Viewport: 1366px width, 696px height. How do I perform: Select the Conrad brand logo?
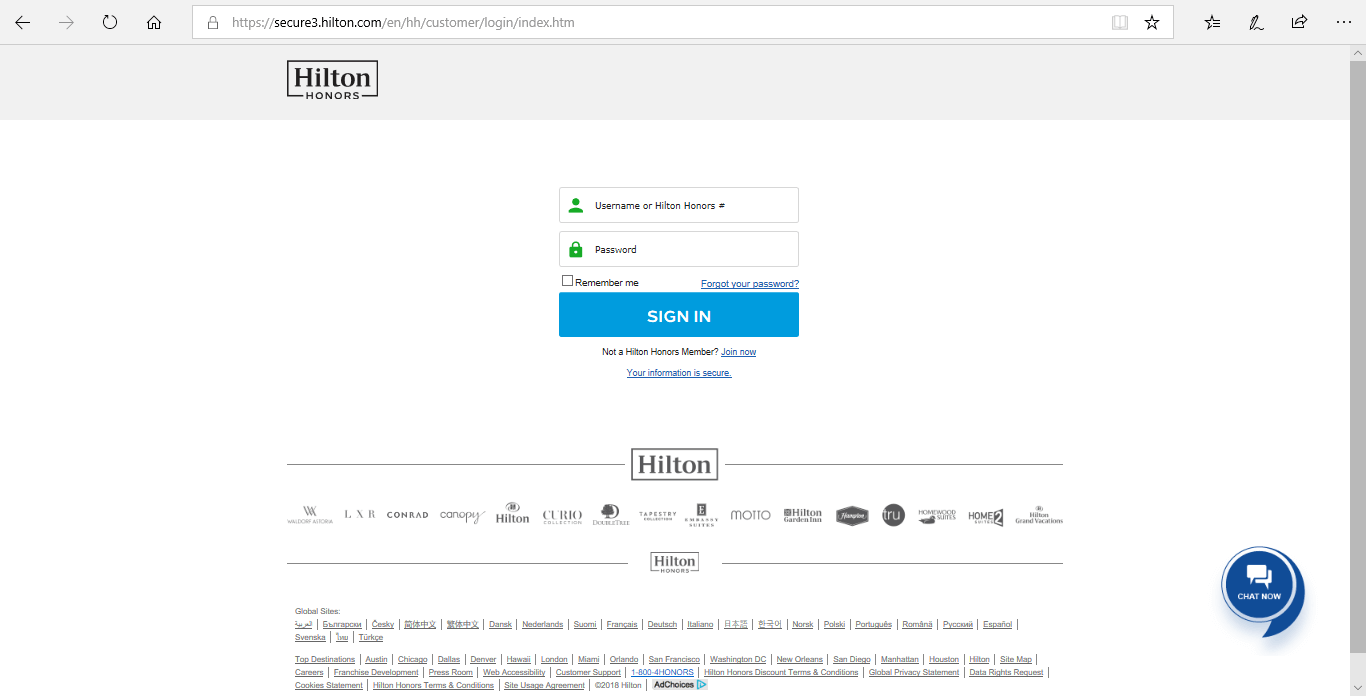[x=407, y=515]
